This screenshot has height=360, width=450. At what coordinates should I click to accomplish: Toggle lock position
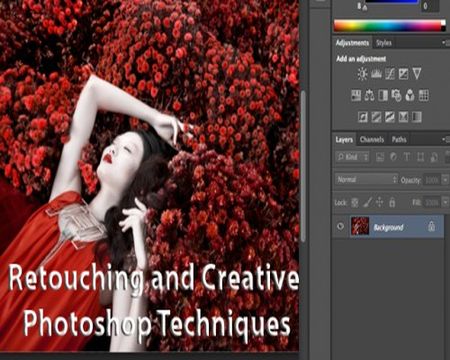click(x=379, y=202)
